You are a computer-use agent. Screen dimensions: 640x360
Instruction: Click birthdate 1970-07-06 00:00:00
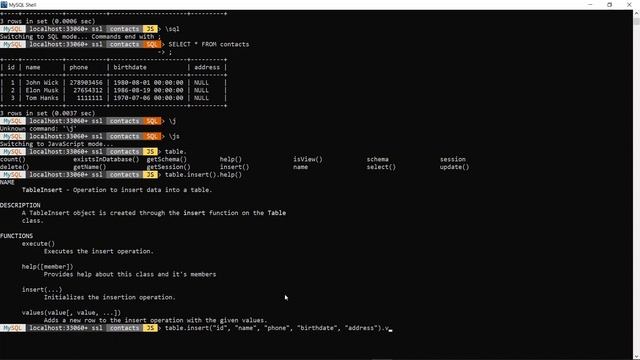(148, 98)
